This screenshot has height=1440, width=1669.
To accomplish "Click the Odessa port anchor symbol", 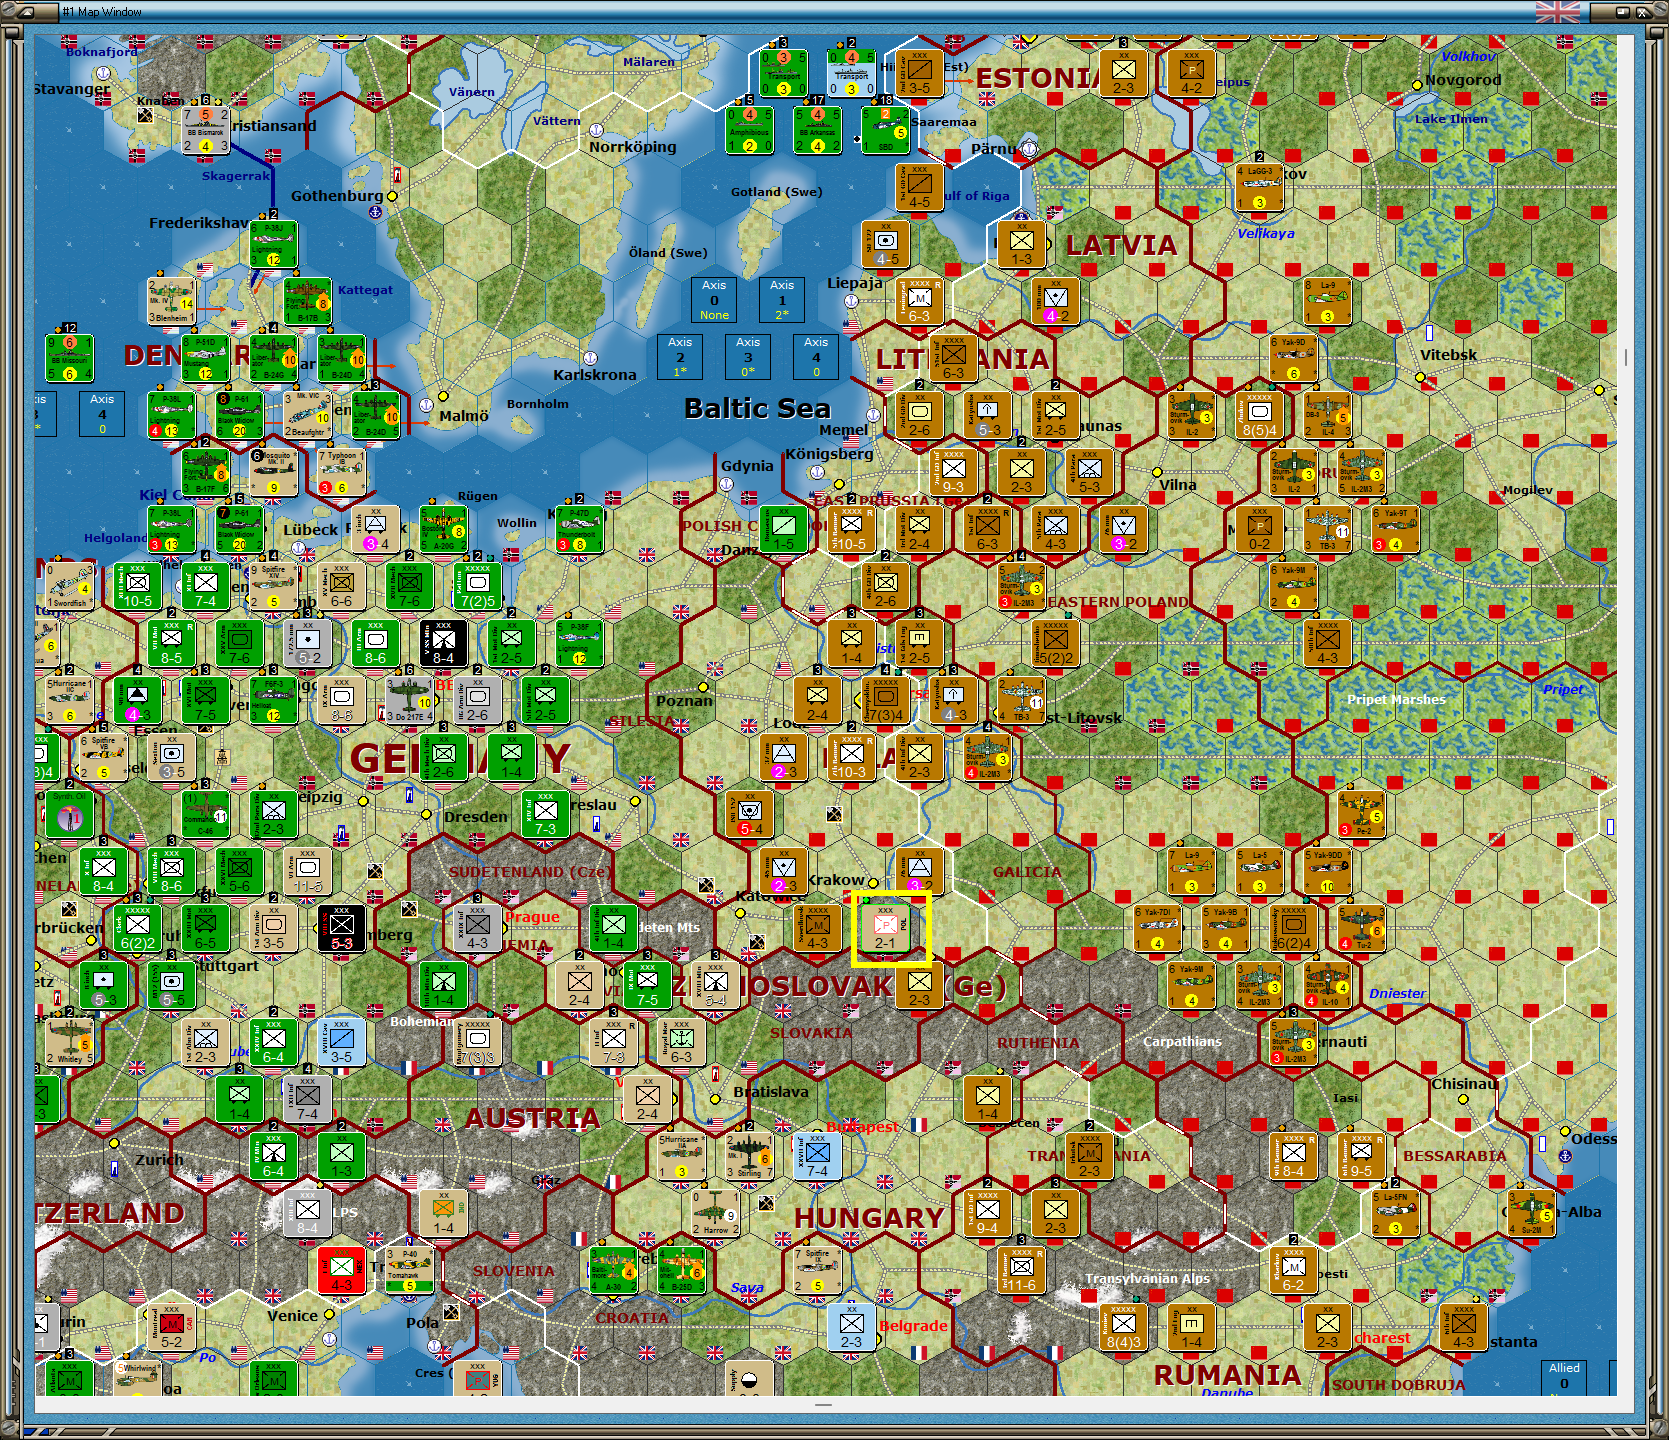I will (1565, 1156).
